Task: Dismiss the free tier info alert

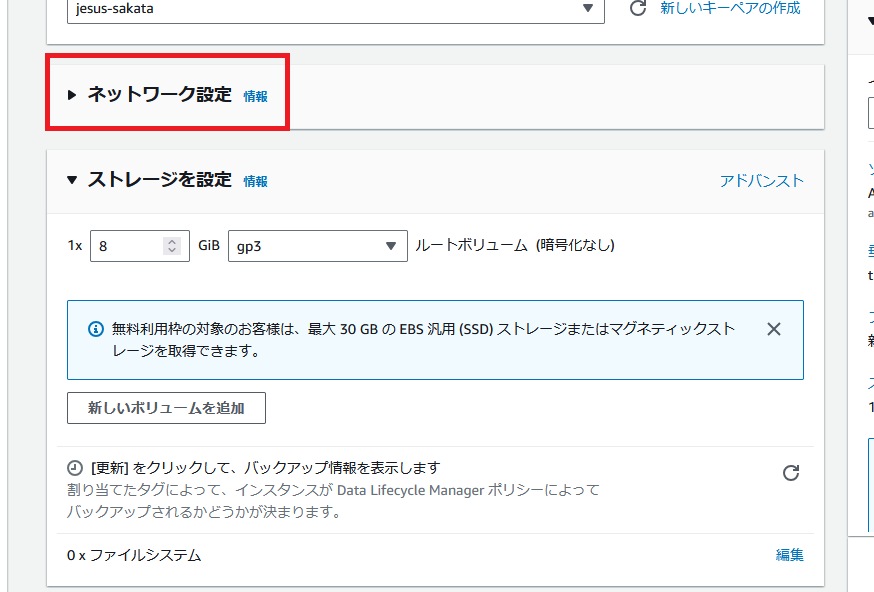Action: point(774,329)
